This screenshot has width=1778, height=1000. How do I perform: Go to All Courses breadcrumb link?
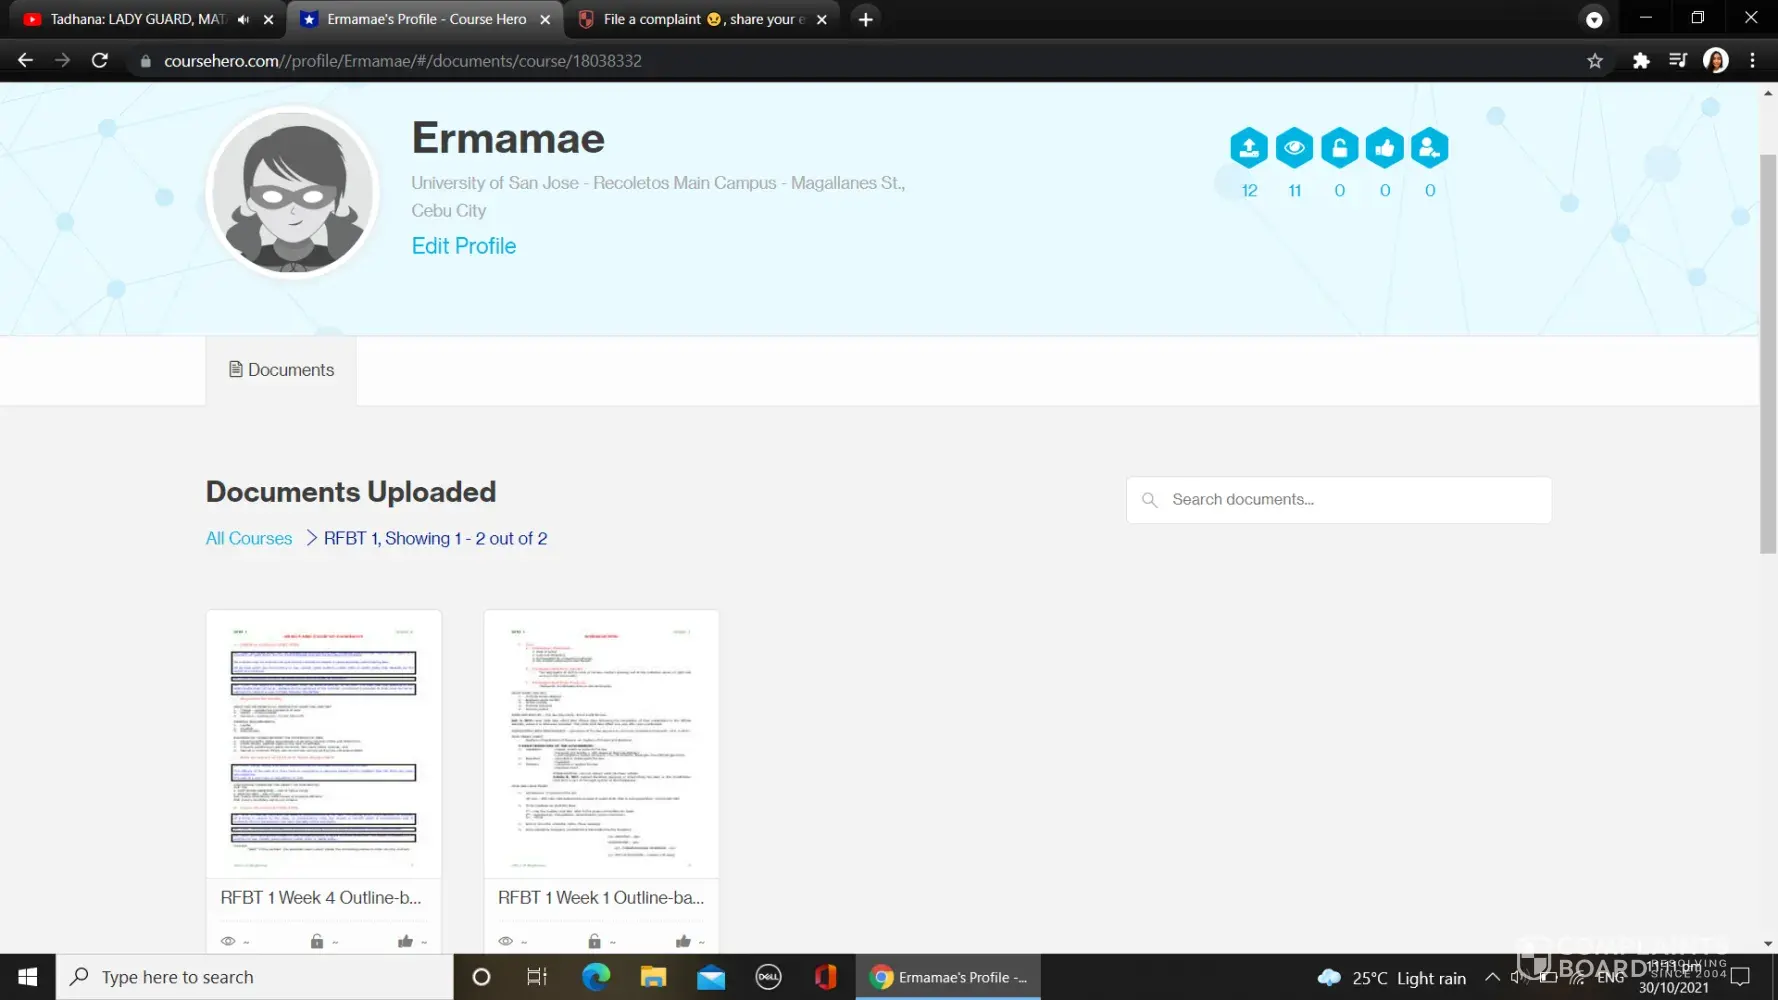pos(249,538)
